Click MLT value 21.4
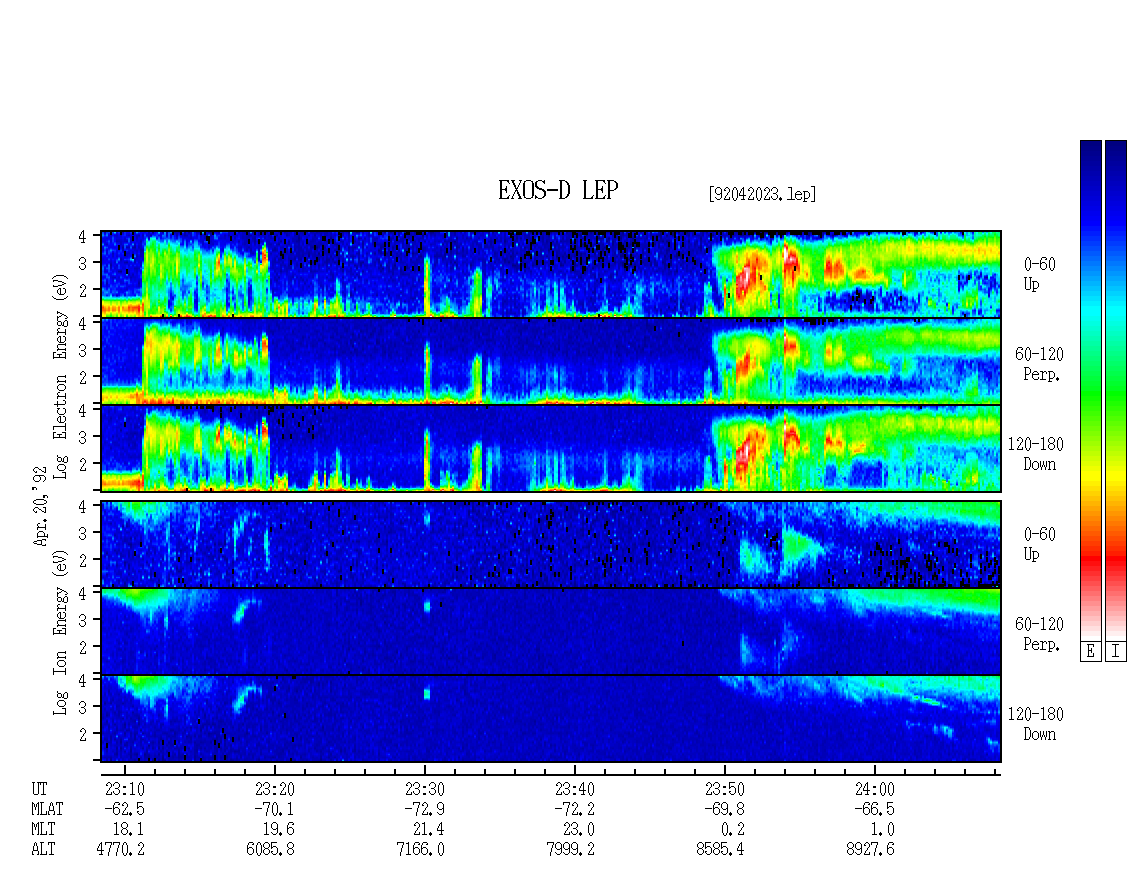 coord(428,830)
